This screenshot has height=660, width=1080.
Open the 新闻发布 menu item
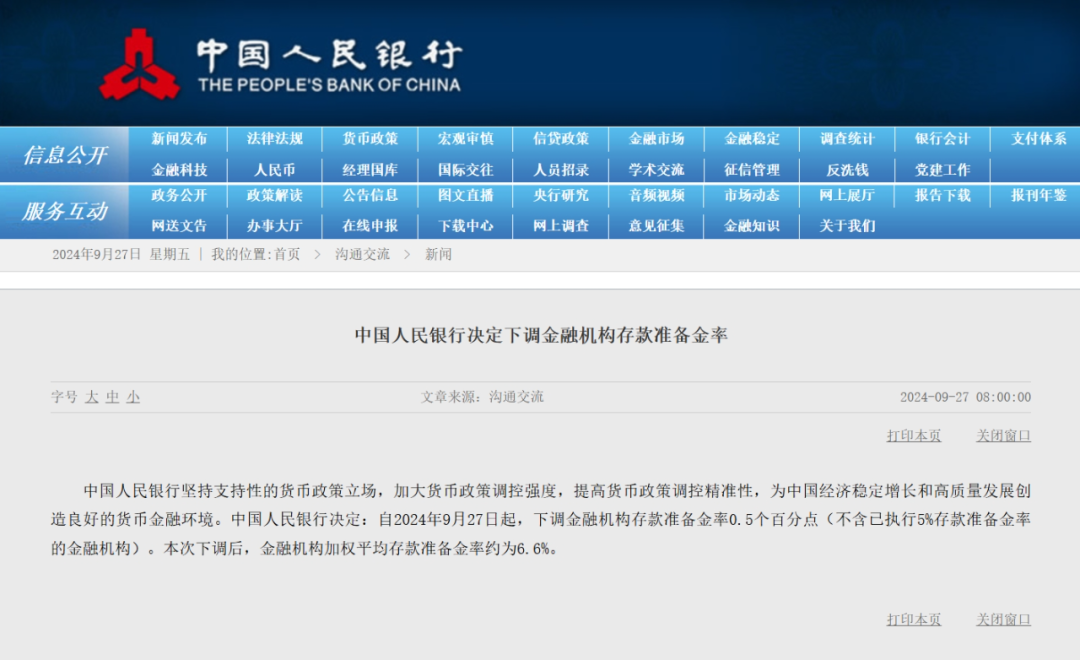coord(179,138)
